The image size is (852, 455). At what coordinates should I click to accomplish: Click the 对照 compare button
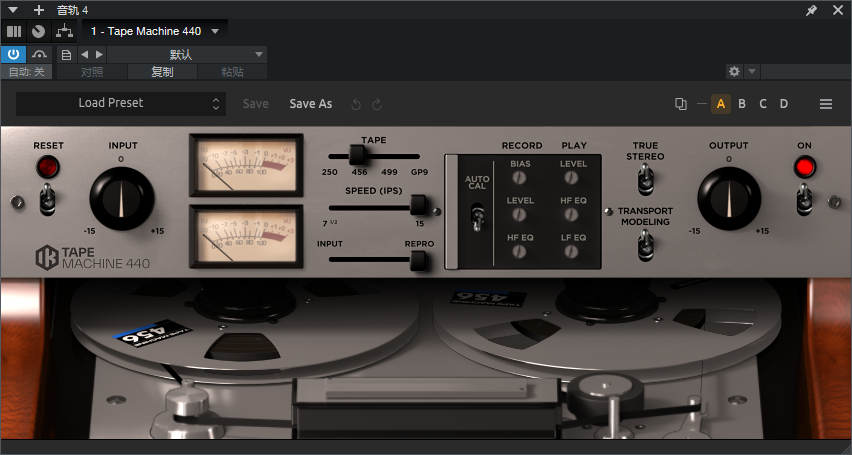coord(92,72)
